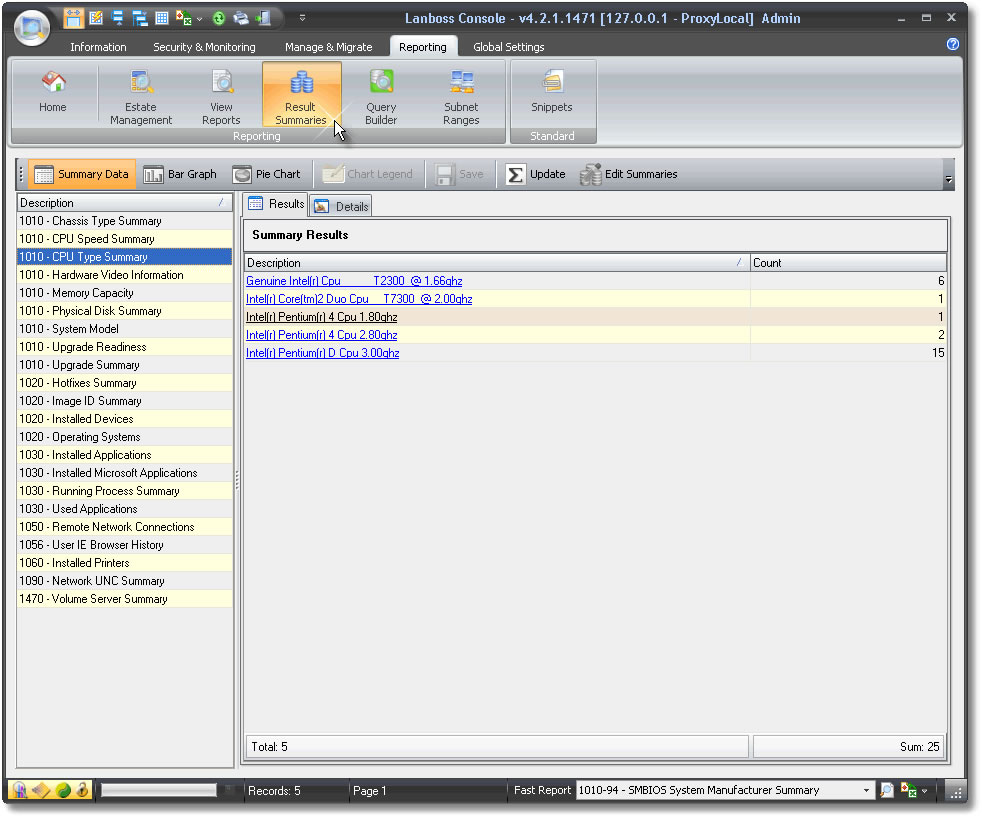The height and width of the screenshot is (818, 982).
Task: Sort results by the Count column header
Action: 849,263
